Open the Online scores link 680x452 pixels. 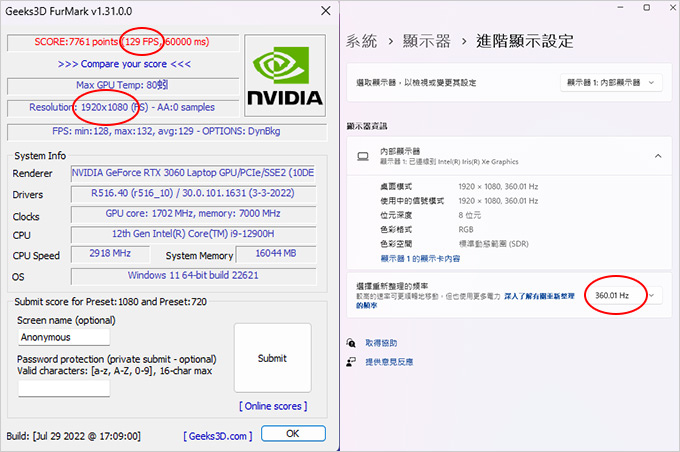pyautogui.click(x=273, y=406)
